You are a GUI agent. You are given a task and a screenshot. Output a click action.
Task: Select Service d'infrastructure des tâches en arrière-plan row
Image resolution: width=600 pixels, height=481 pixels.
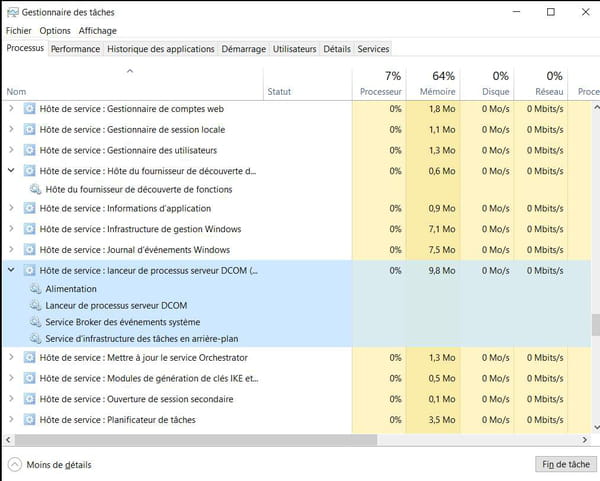coord(297,339)
